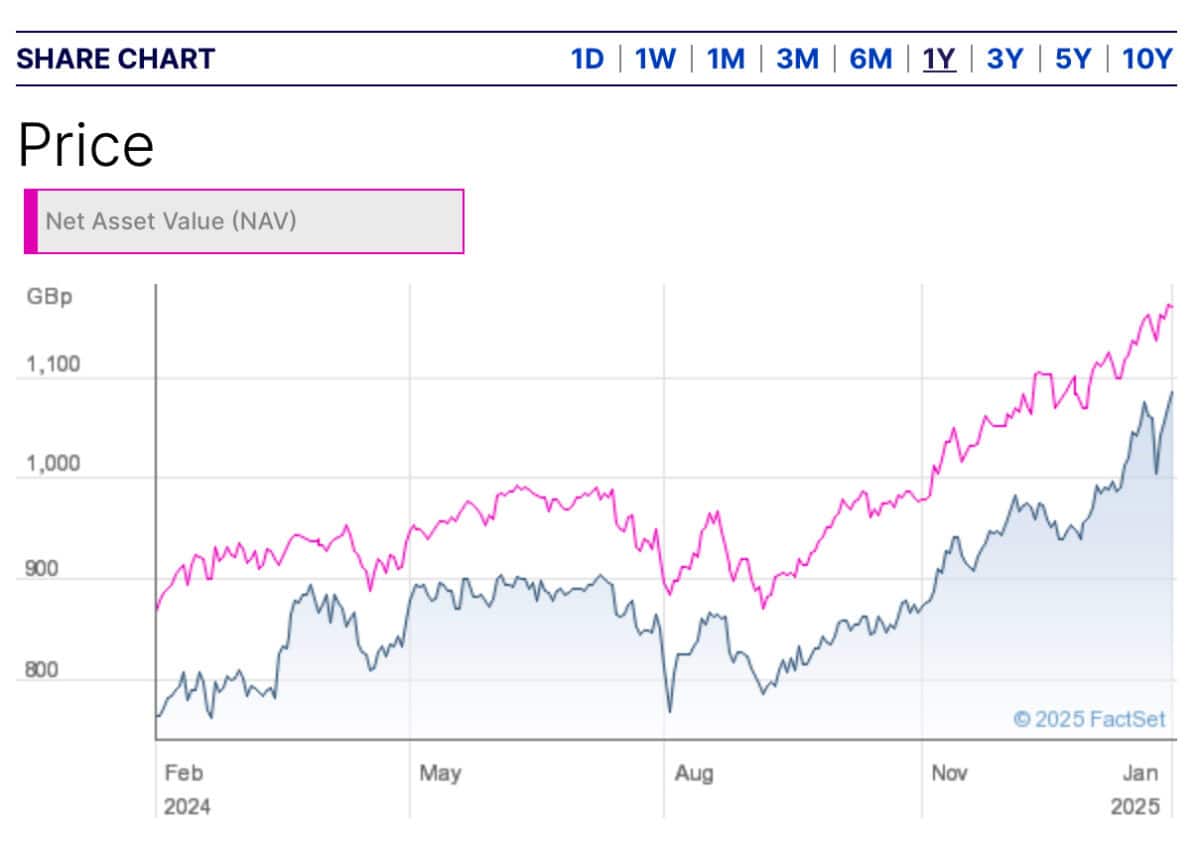Open the 5Y time range
This screenshot has height=847, width=1200.
coord(1073,59)
